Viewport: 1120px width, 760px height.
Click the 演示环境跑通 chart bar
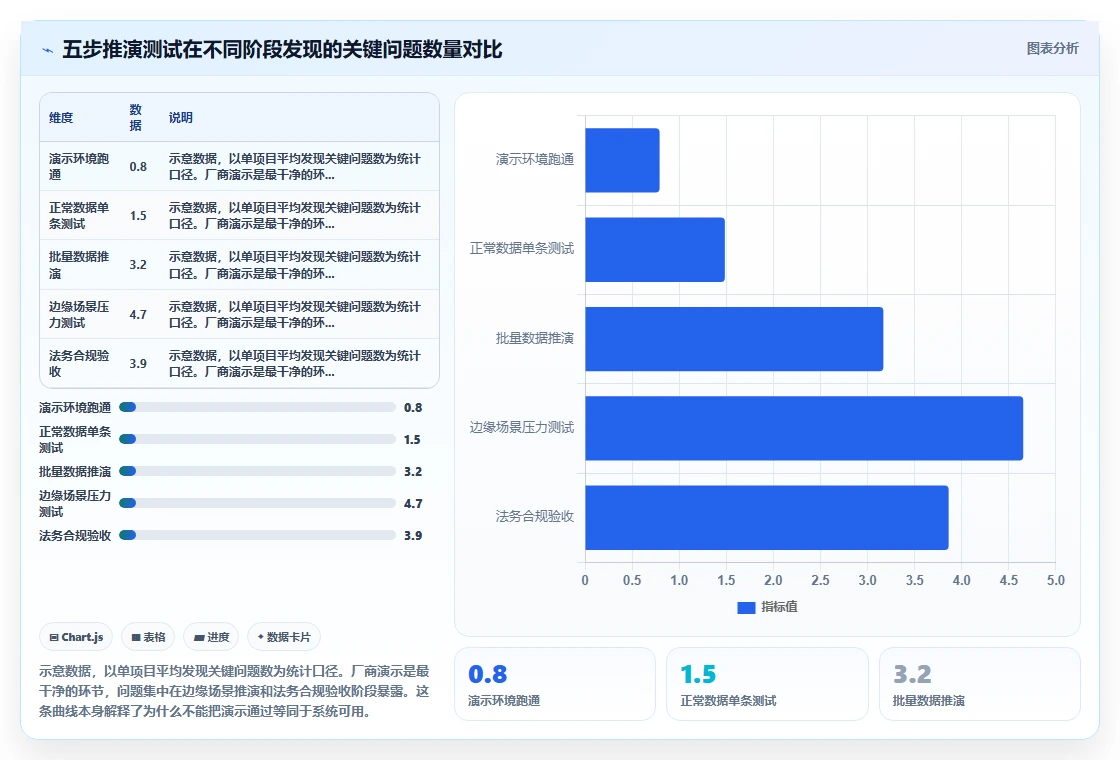(622, 160)
